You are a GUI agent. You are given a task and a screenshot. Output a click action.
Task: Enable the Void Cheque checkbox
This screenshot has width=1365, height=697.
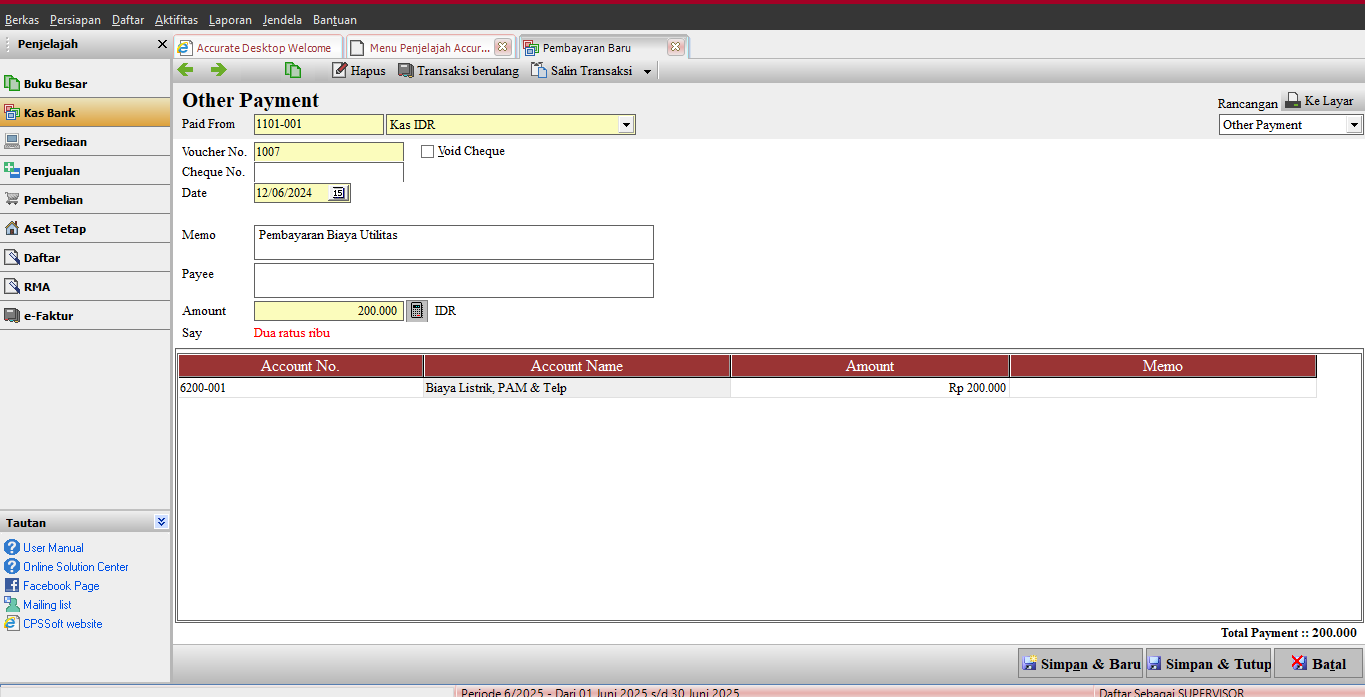pos(428,152)
